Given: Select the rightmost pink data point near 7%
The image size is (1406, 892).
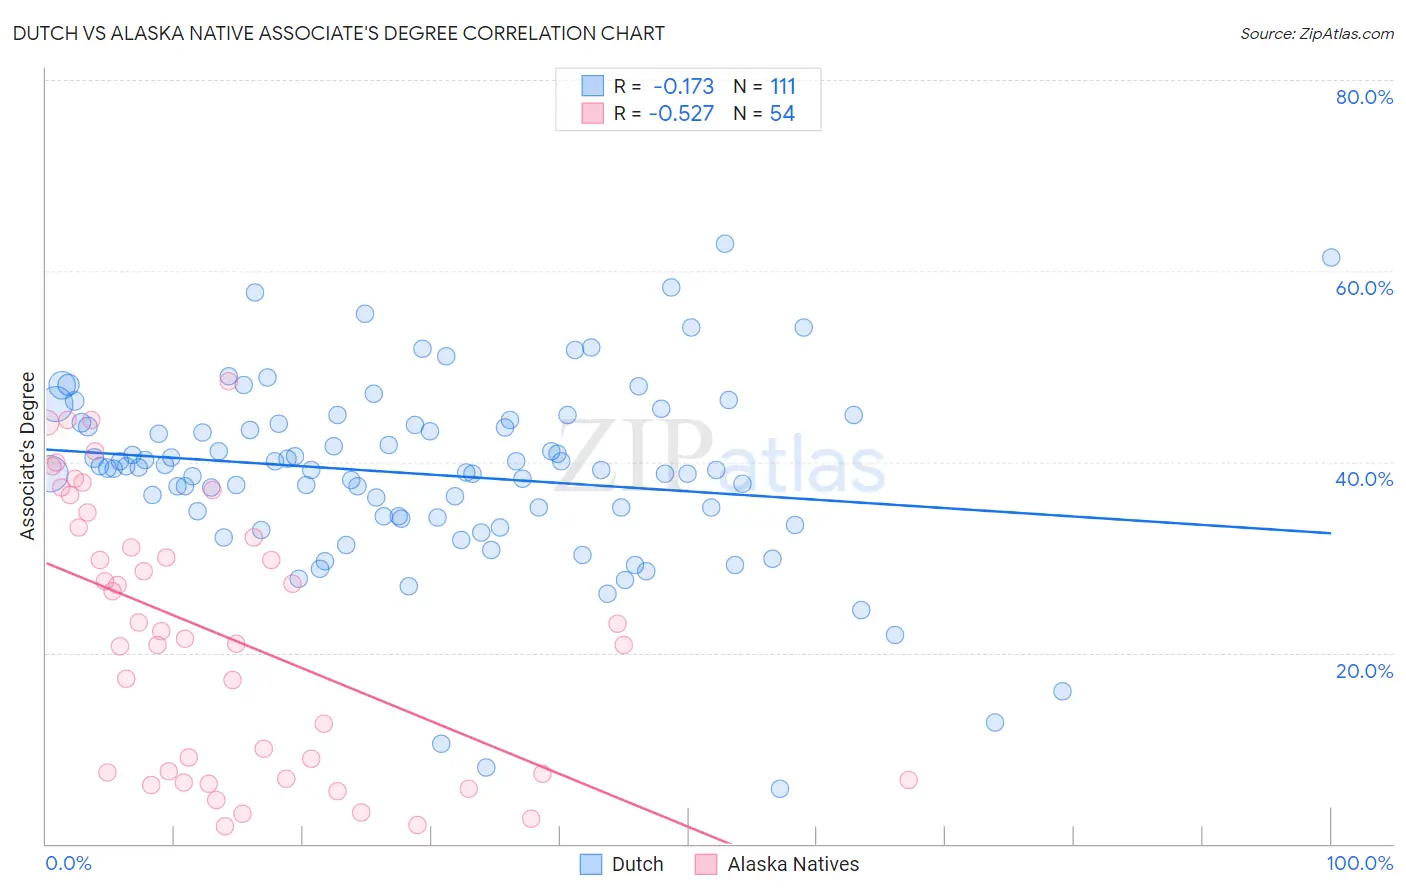Looking at the screenshot, I should point(908,780).
